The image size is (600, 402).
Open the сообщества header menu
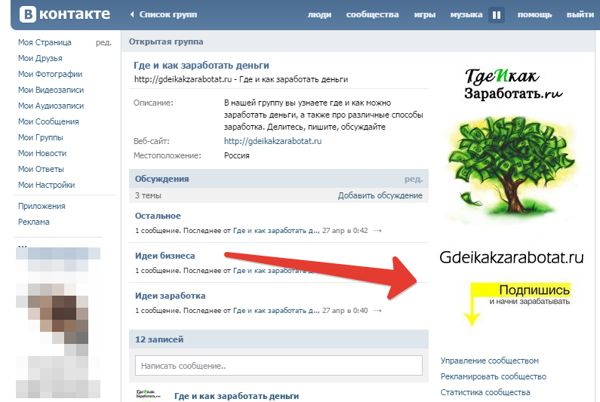point(372,15)
